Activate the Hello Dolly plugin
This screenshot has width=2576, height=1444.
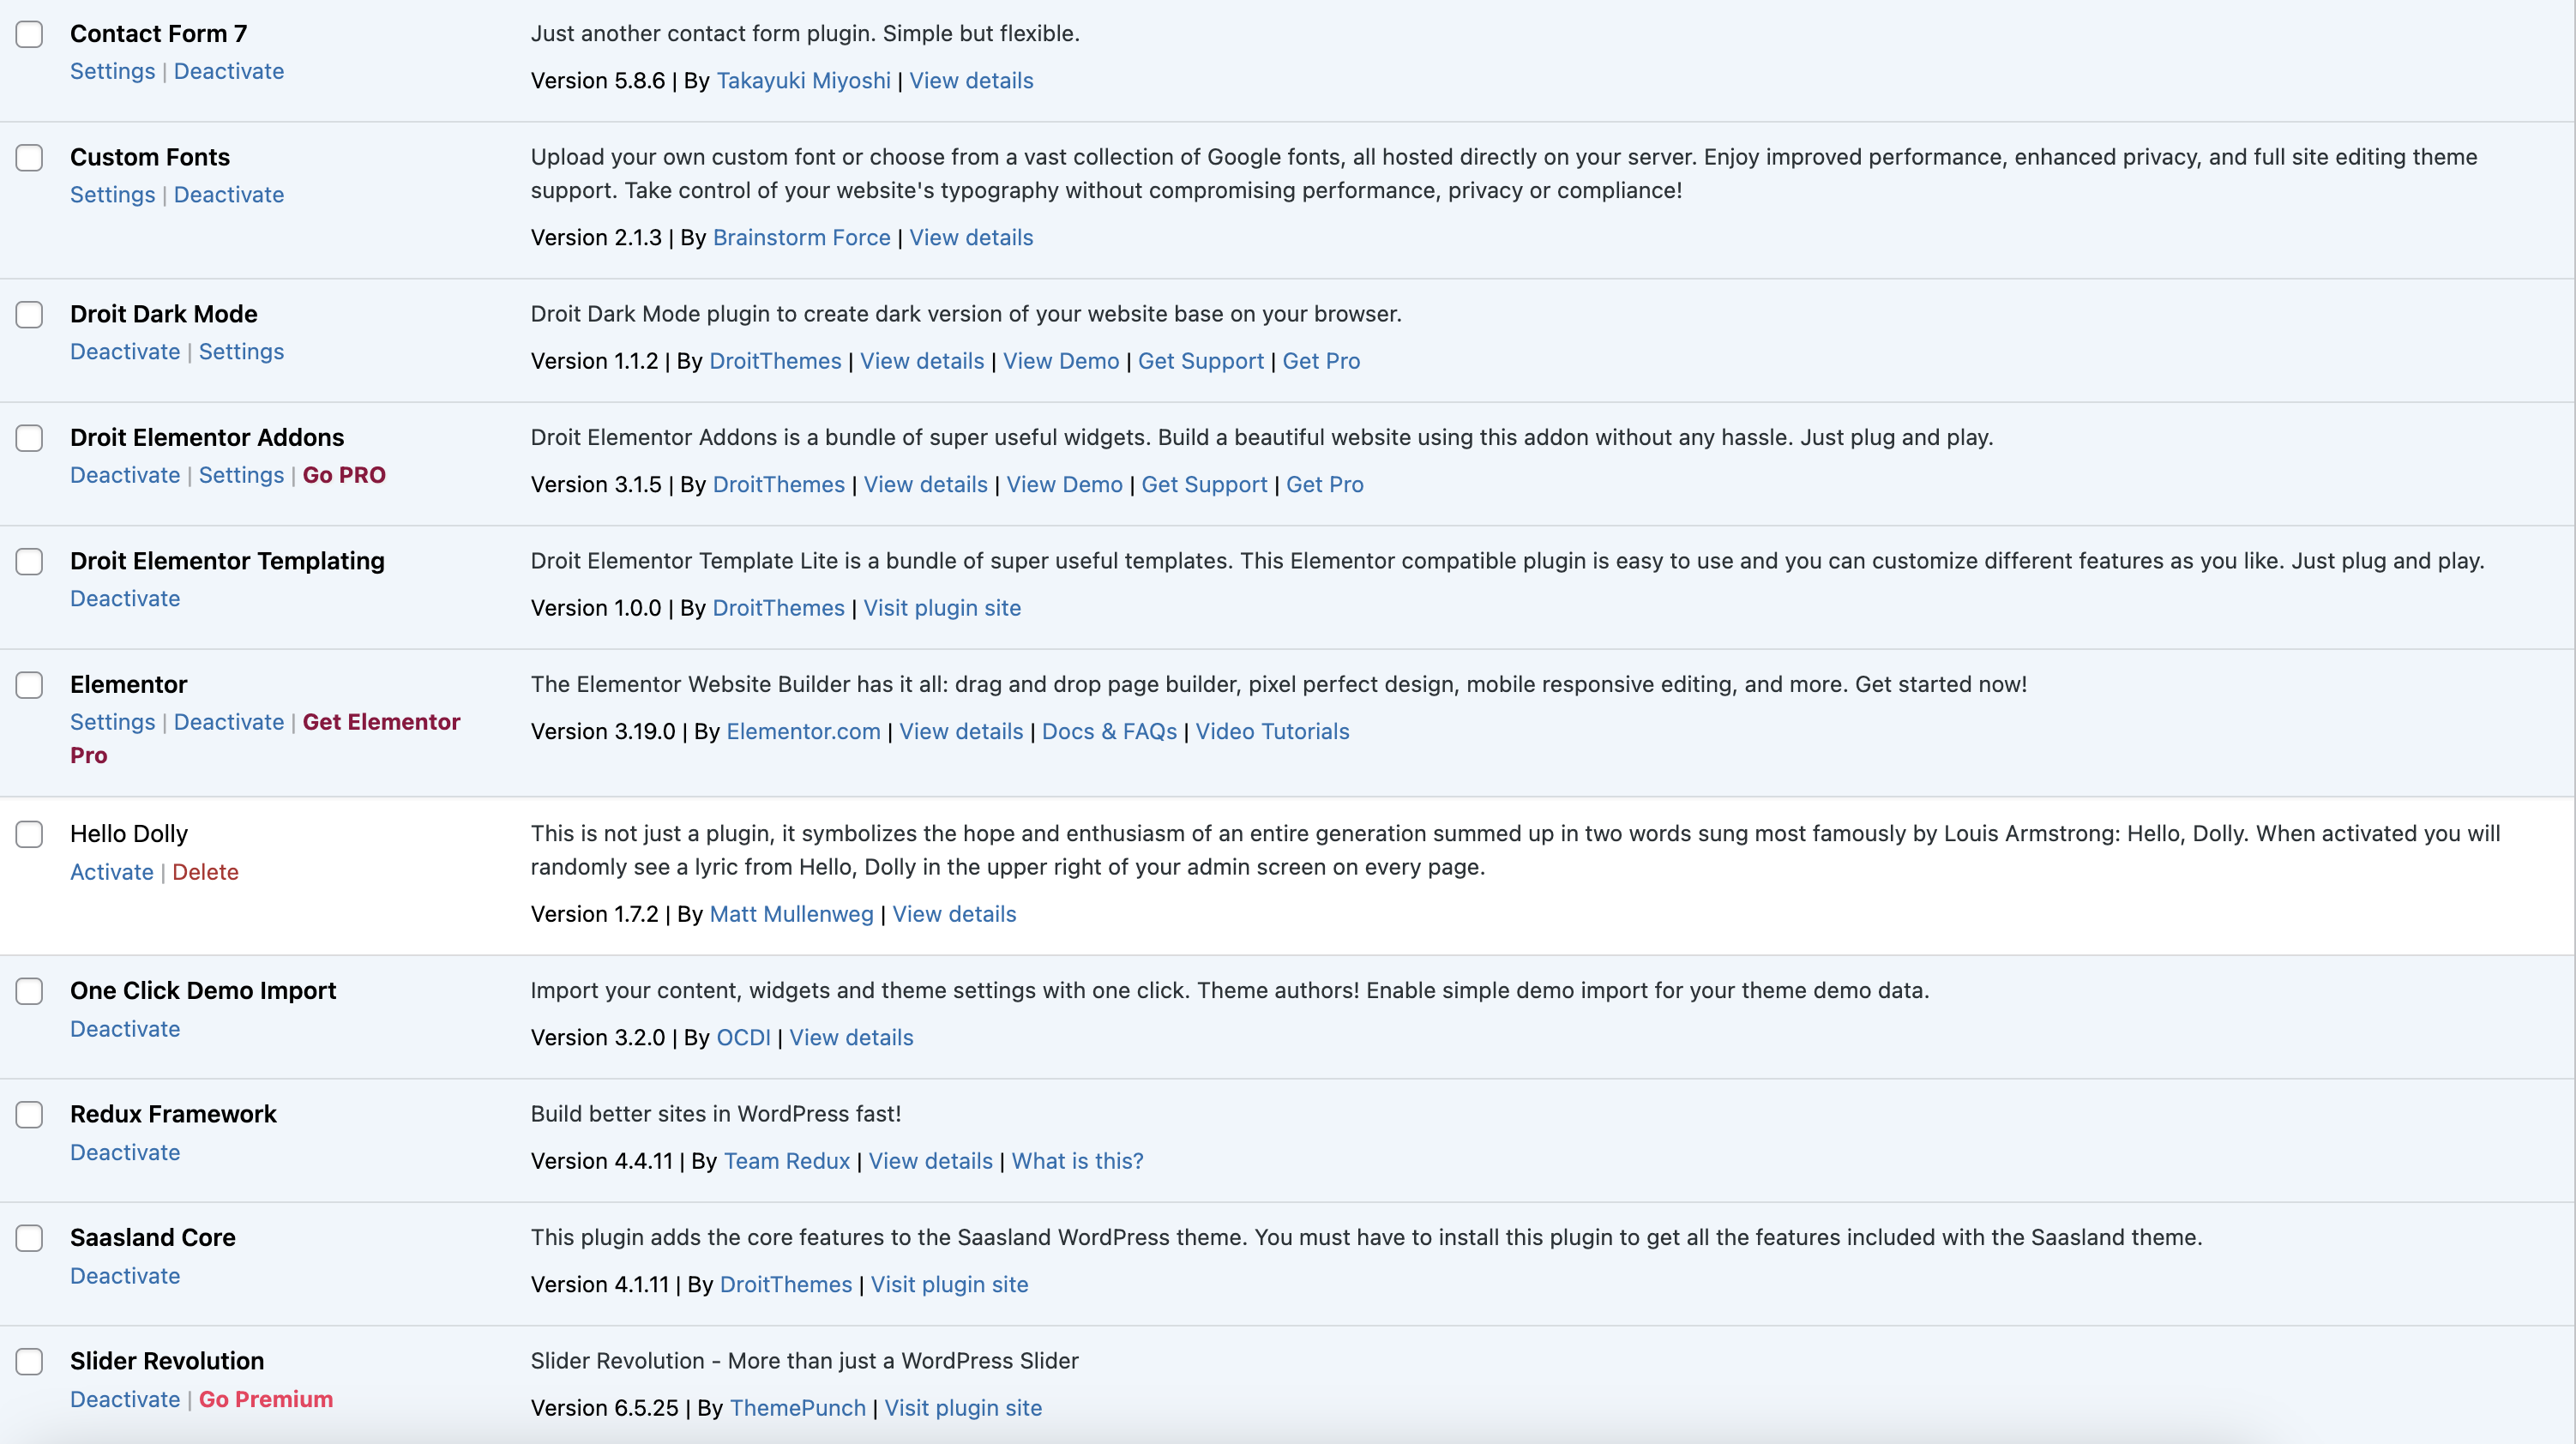(111, 872)
